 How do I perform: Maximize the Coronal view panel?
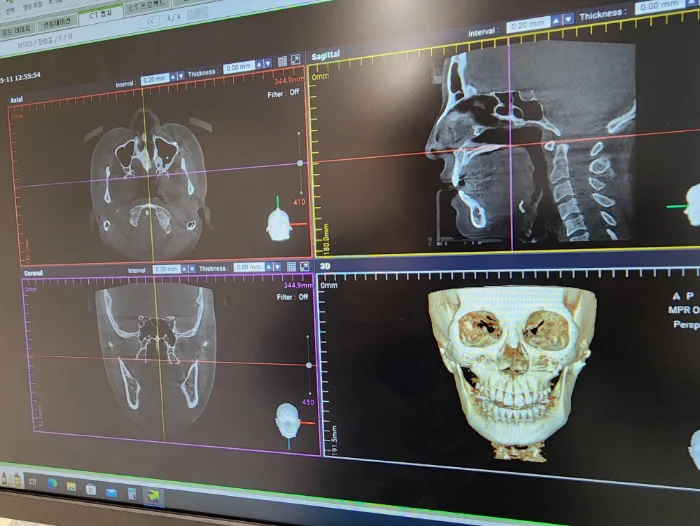pyautogui.click(x=304, y=267)
